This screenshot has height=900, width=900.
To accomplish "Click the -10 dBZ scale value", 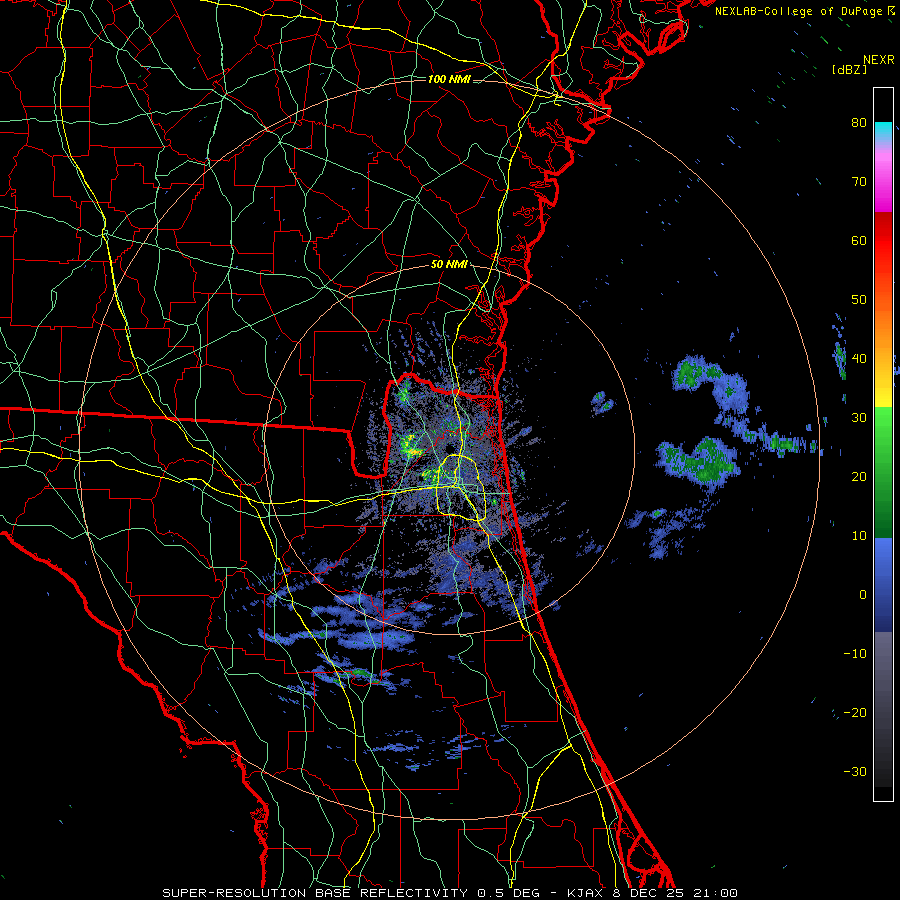I will coord(855,654).
